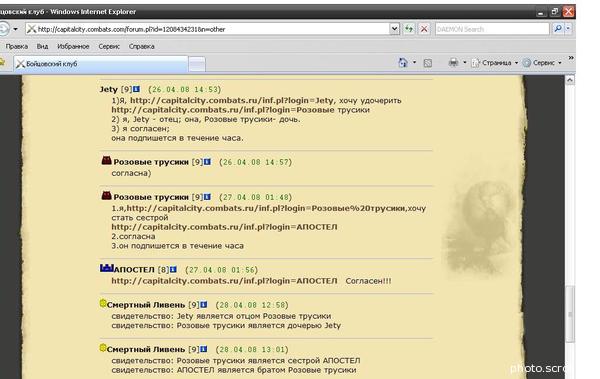This screenshot has height=379, width=600.
Task: Open the Правка menu
Action: coord(16,46)
